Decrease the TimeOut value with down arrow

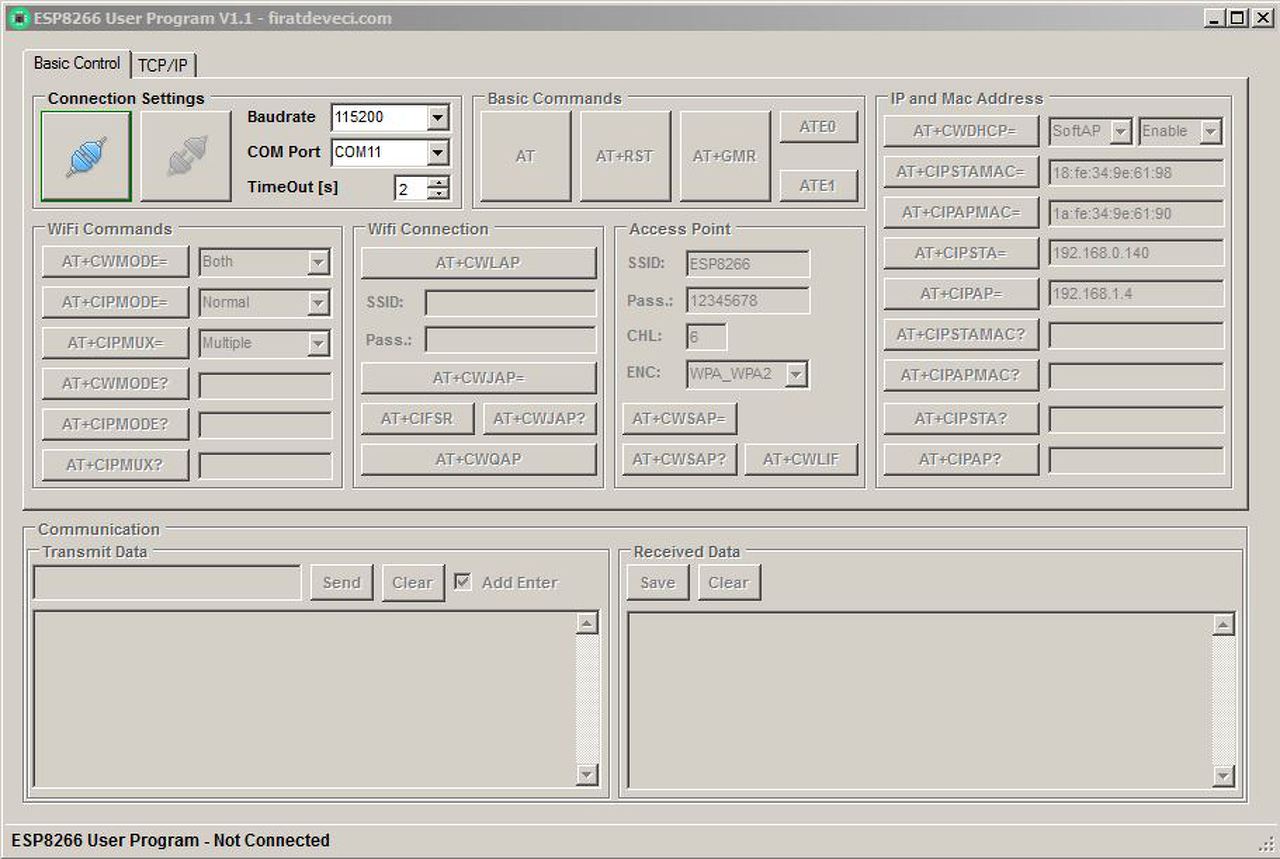(438, 194)
